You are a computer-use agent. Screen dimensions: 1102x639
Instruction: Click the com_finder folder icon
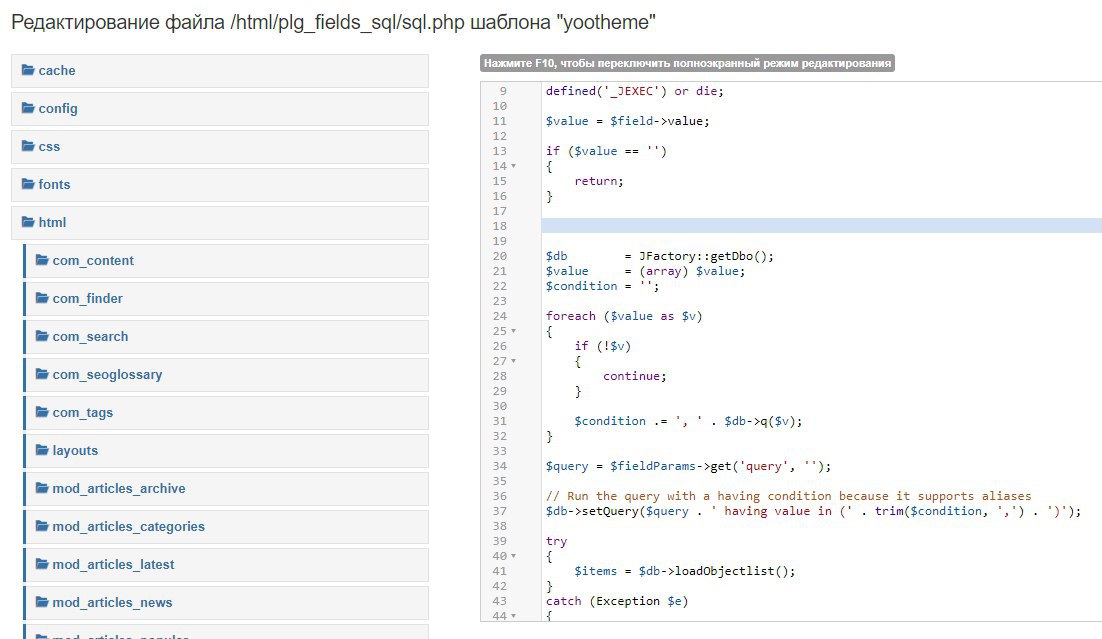click(x=42, y=297)
